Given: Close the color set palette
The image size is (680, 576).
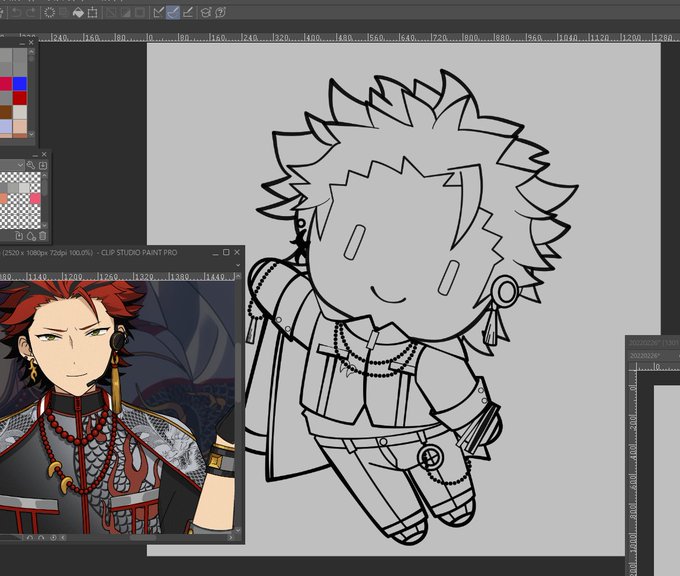Looking at the screenshot, I should 31,43.
